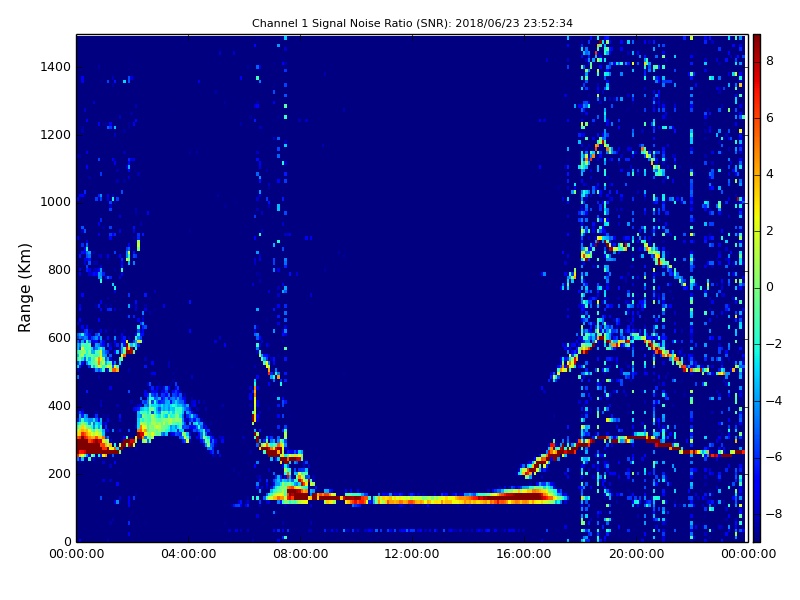Click the 1200 tick label on range axis
800x600 pixels.
56,135
